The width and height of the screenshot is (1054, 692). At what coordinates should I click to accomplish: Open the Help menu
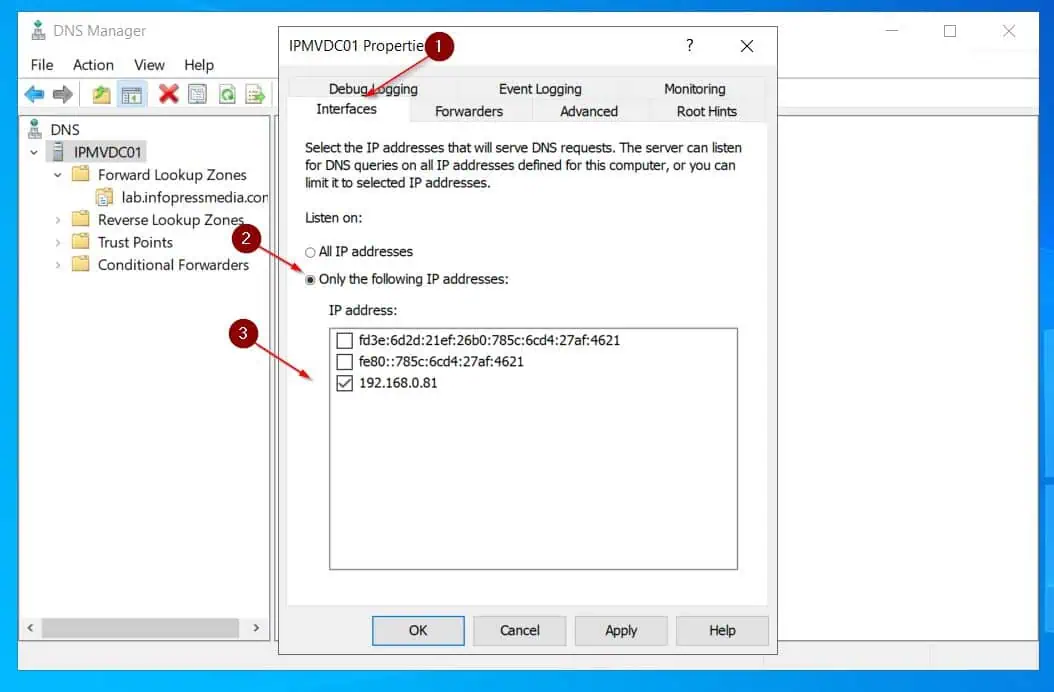tap(199, 65)
